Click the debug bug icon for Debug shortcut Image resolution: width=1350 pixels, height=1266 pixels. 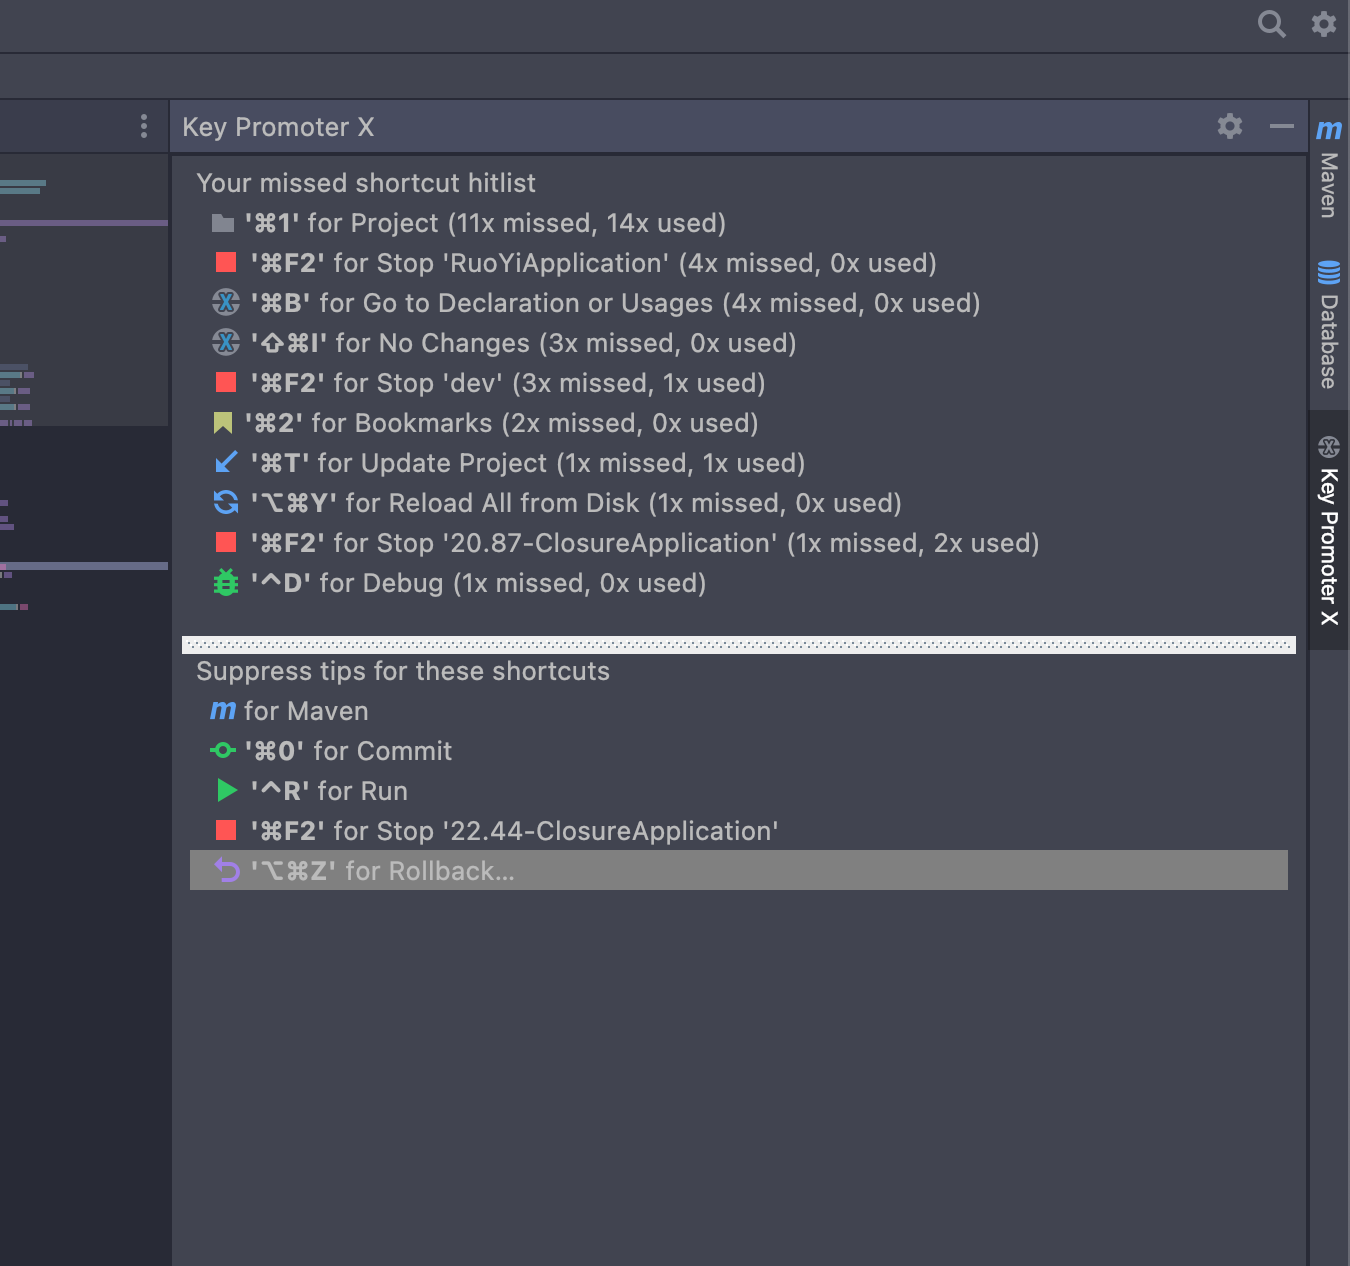225,583
